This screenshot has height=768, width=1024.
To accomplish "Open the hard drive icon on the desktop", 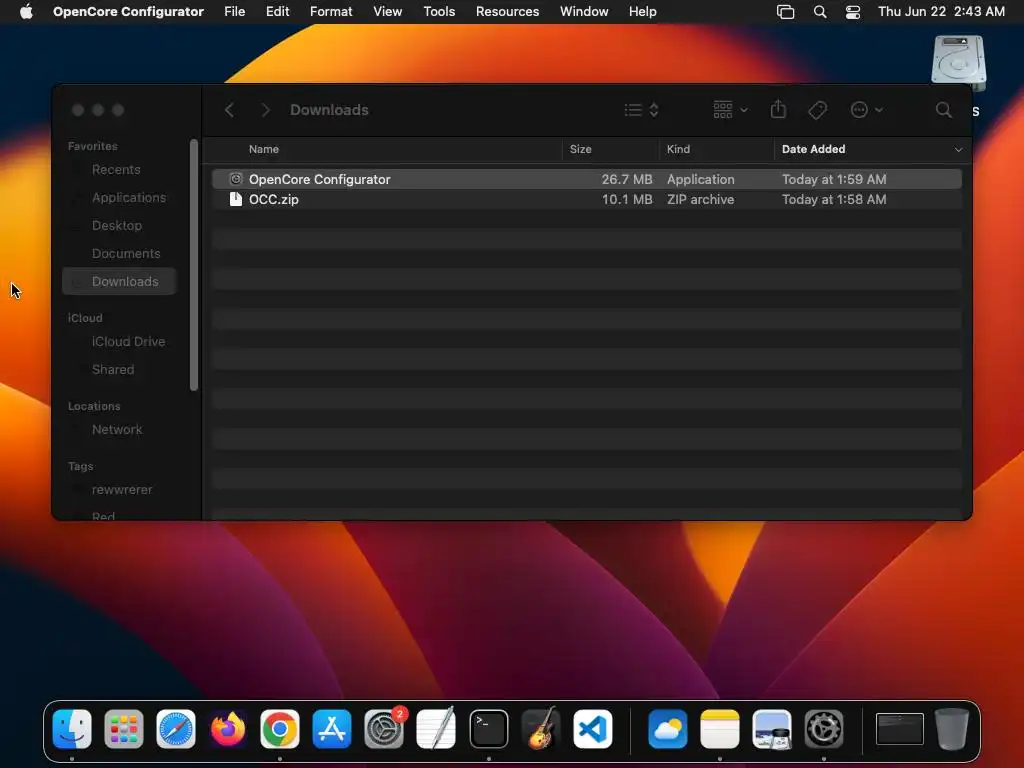I will point(958,63).
